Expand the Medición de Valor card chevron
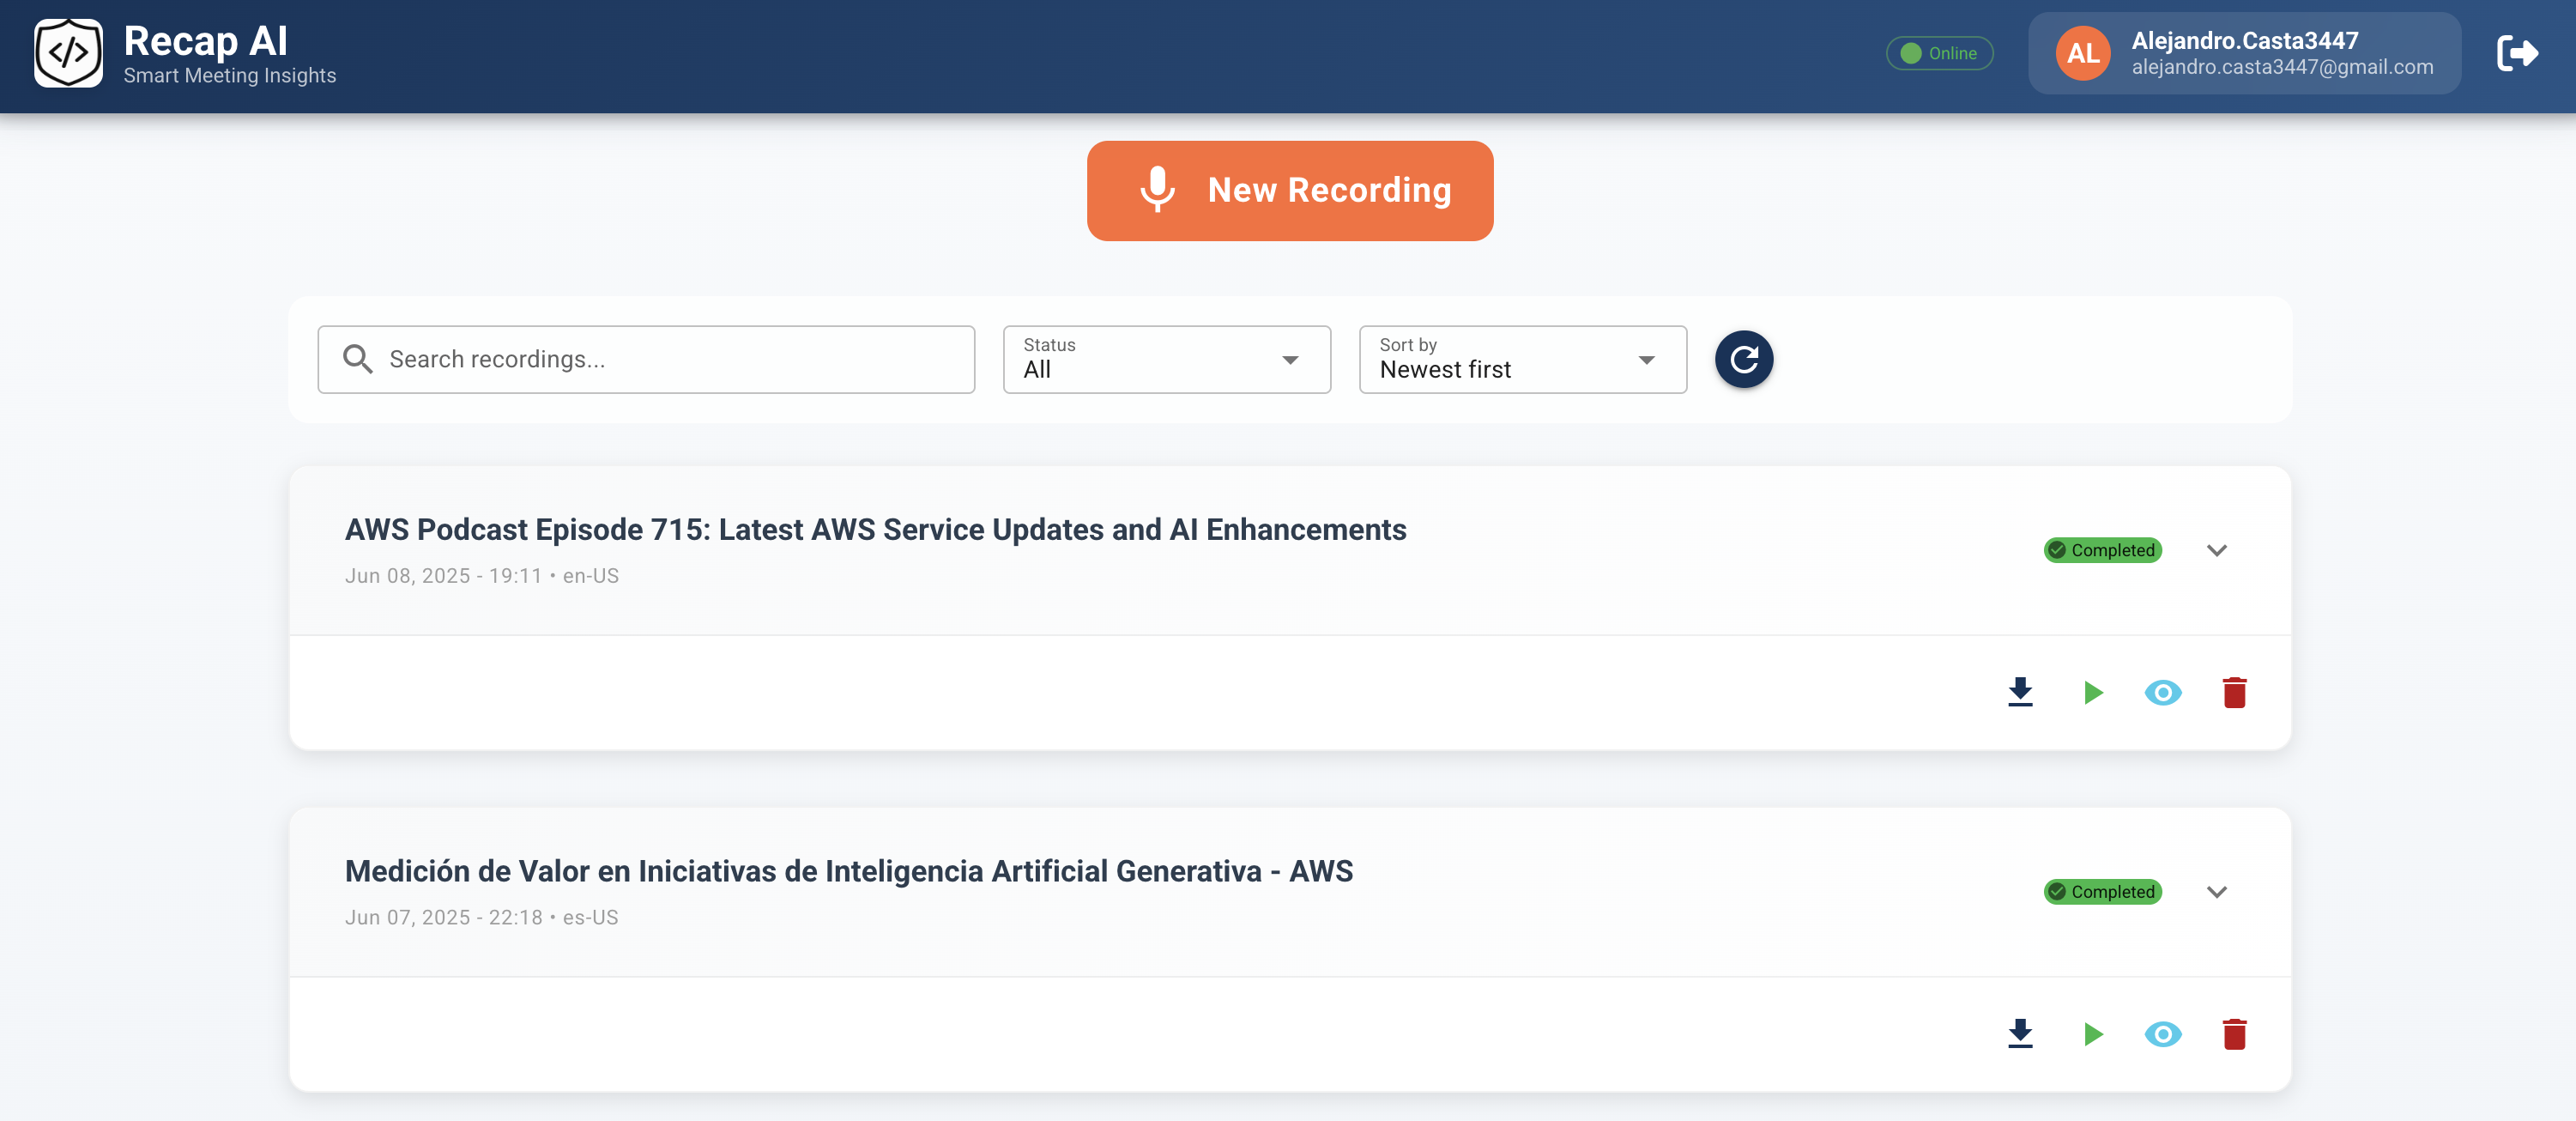 (2216, 891)
